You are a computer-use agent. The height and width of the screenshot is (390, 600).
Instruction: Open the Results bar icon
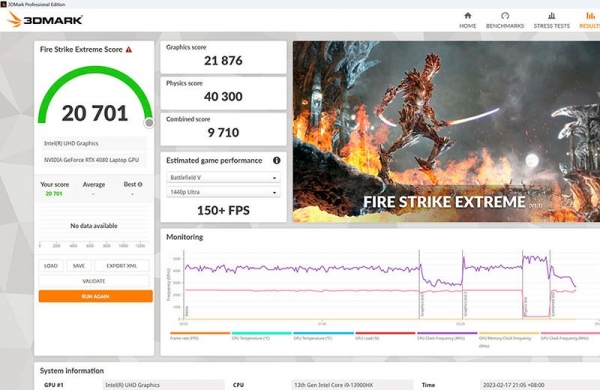(x=590, y=16)
